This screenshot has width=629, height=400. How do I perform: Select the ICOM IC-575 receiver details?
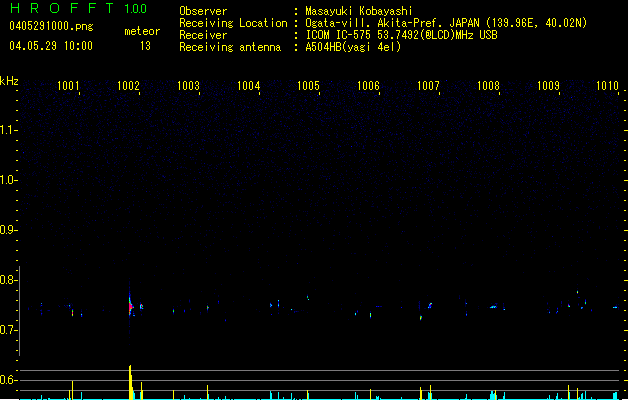(x=402, y=35)
